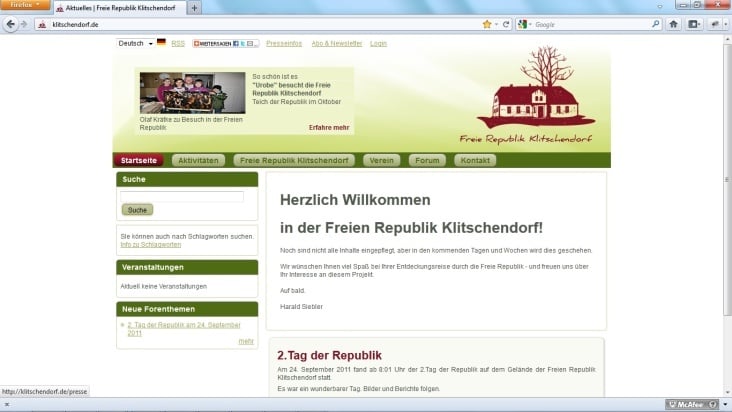The height and width of the screenshot is (412, 732).
Task: Click the Herzlich Willkommen heading
Action: coord(355,200)
